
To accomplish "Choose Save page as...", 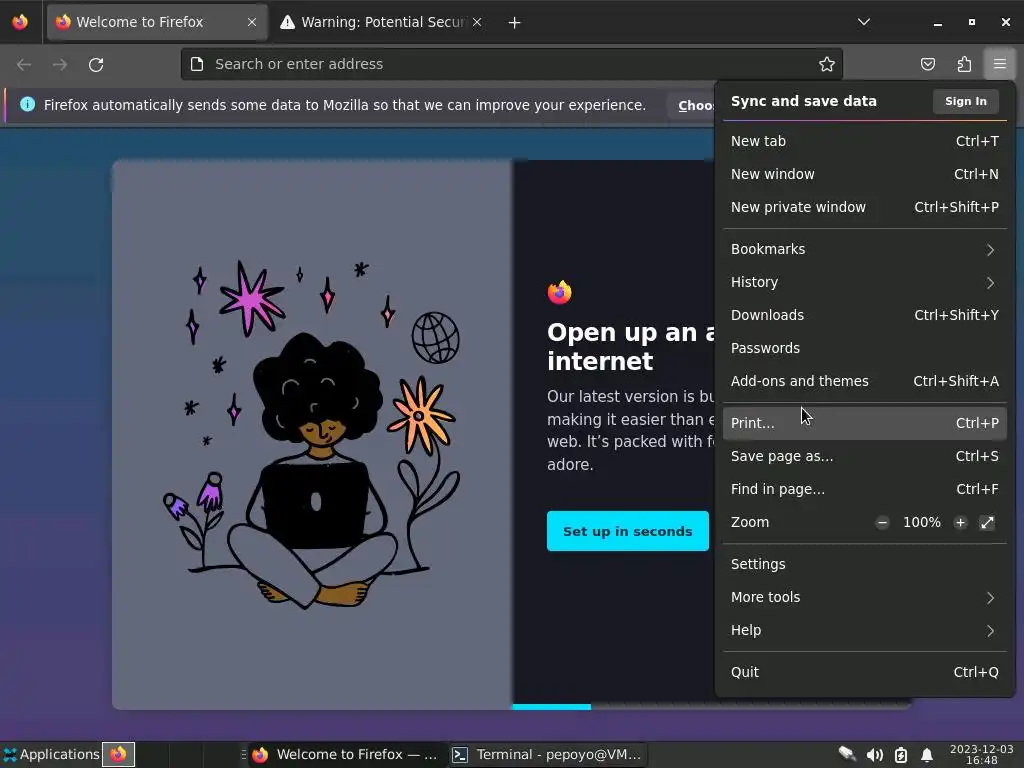I will coord(865,456).
